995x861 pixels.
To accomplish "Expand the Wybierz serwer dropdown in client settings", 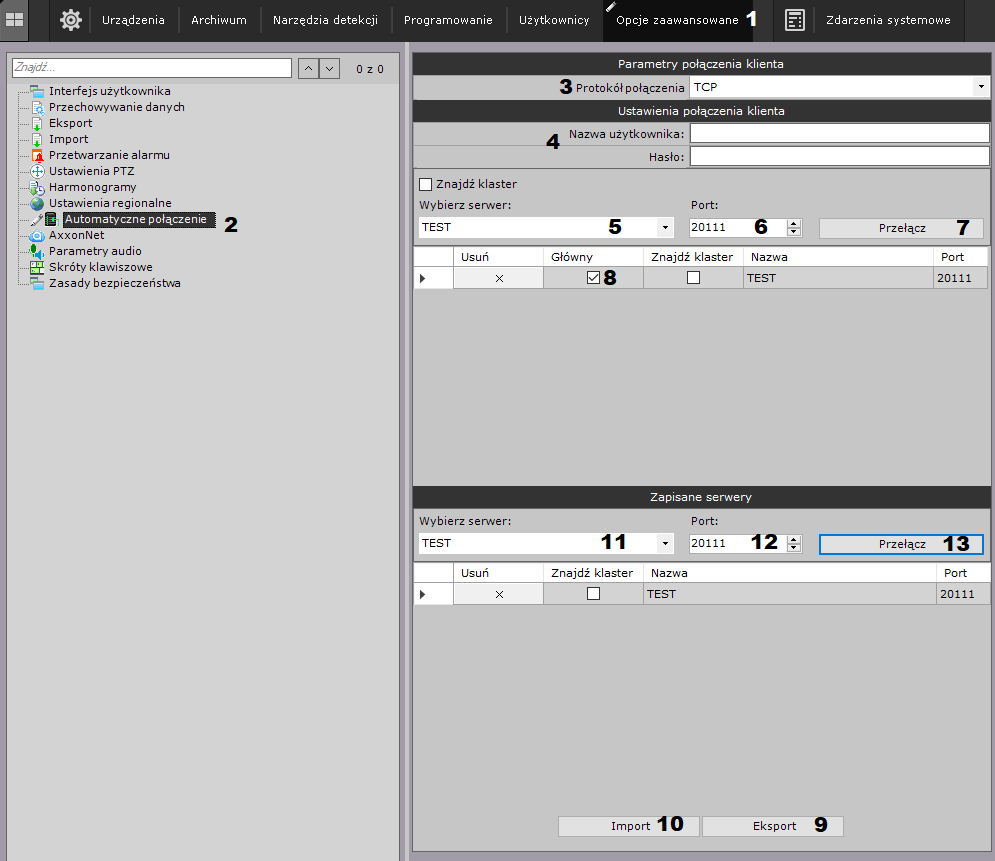I will 665,228.
